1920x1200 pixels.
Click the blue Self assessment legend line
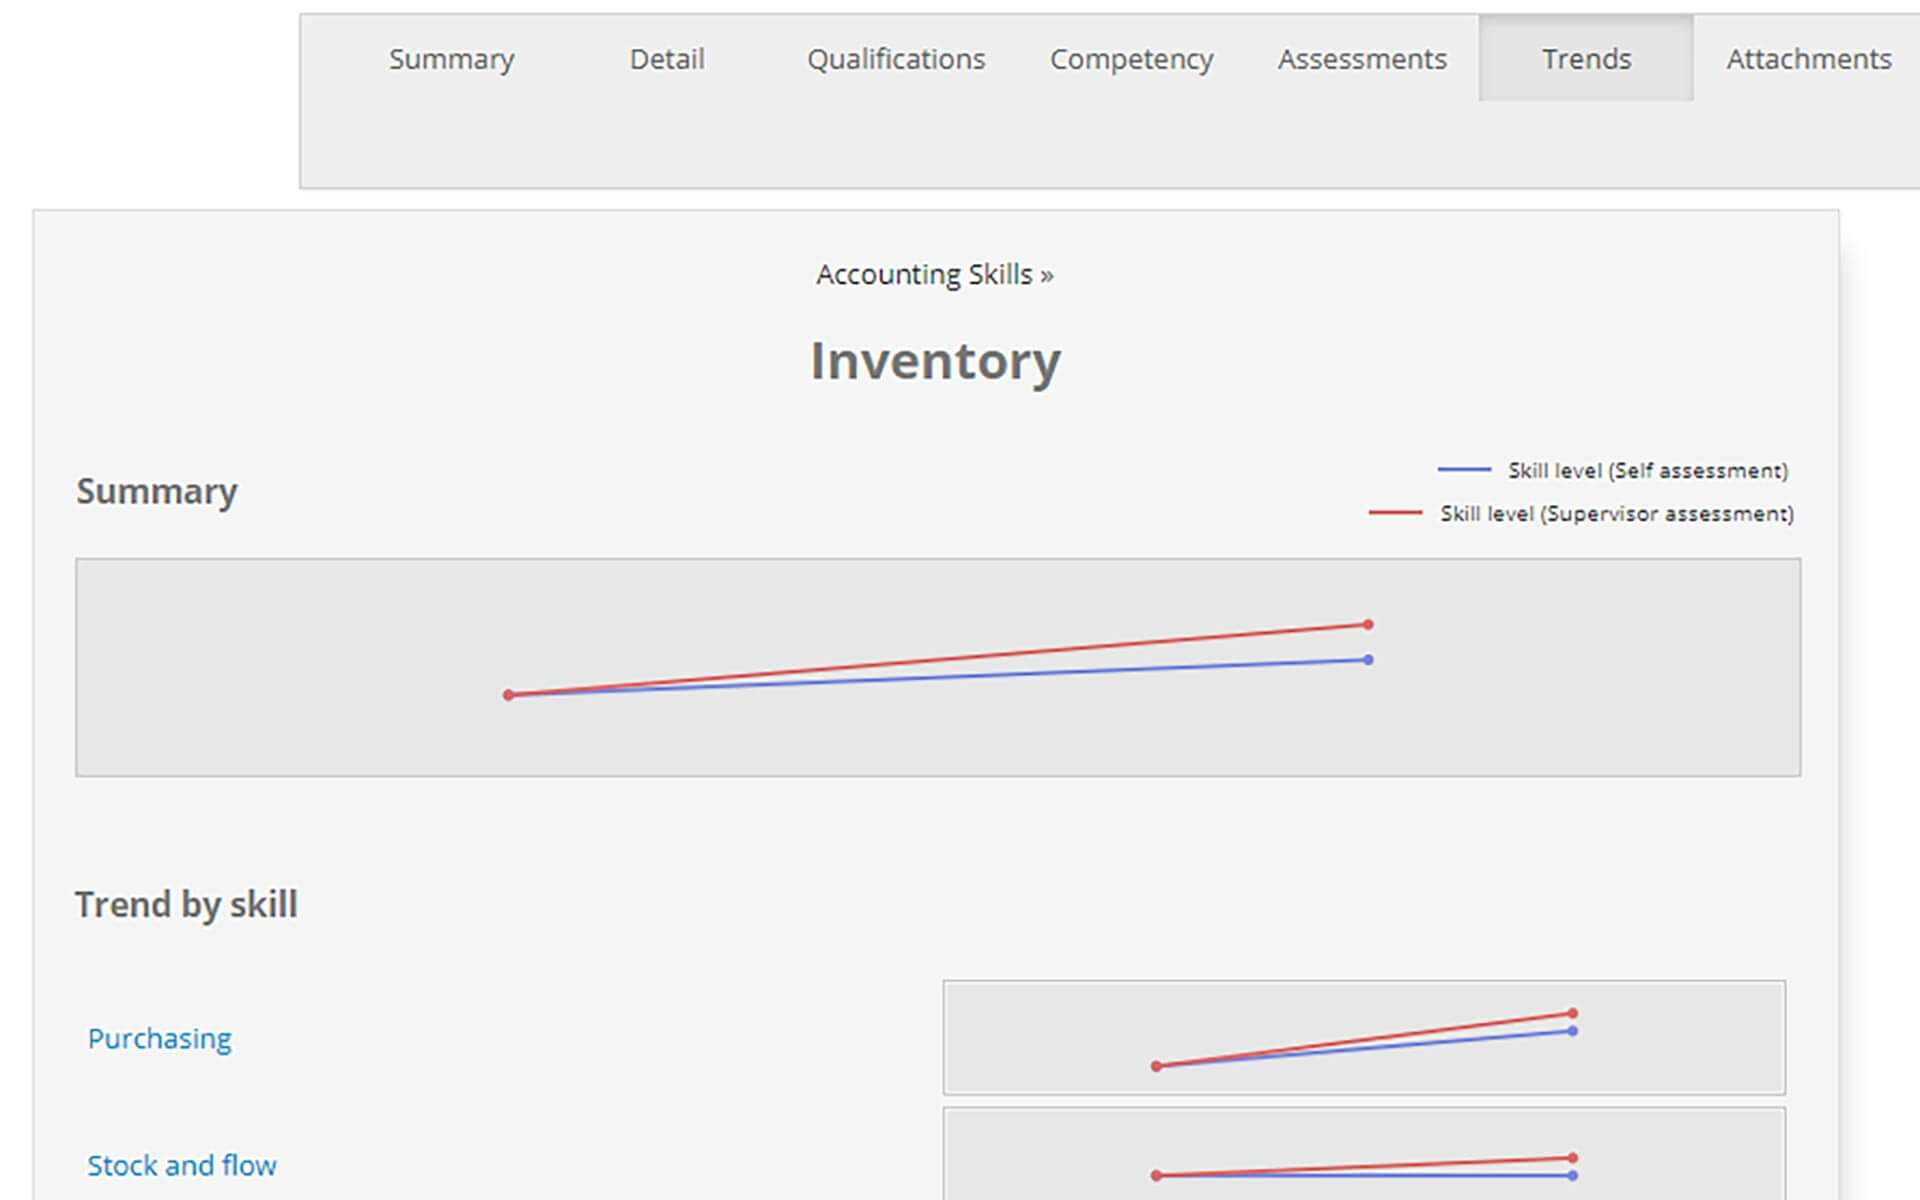[x=1464, y=469]
